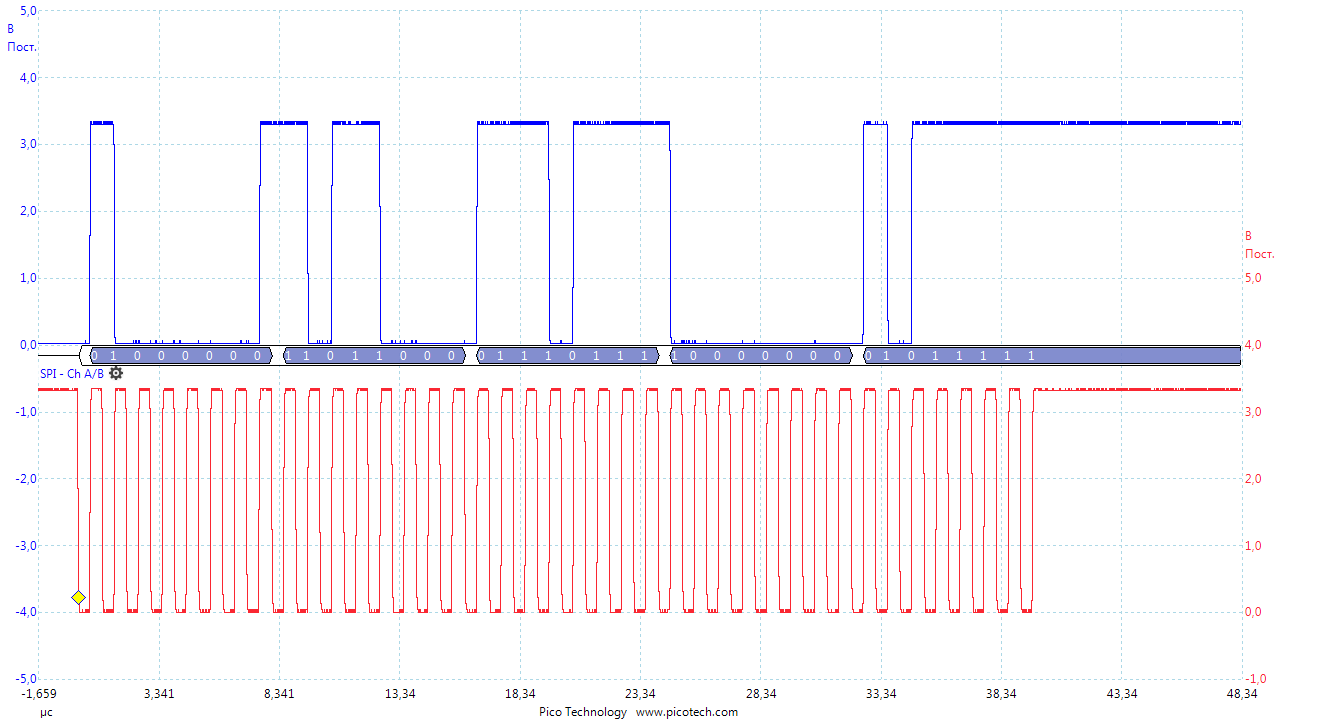Screen dimensions: 1329x720
Task: Click the 33,34 time axis label
Action: tap(881, 694)
